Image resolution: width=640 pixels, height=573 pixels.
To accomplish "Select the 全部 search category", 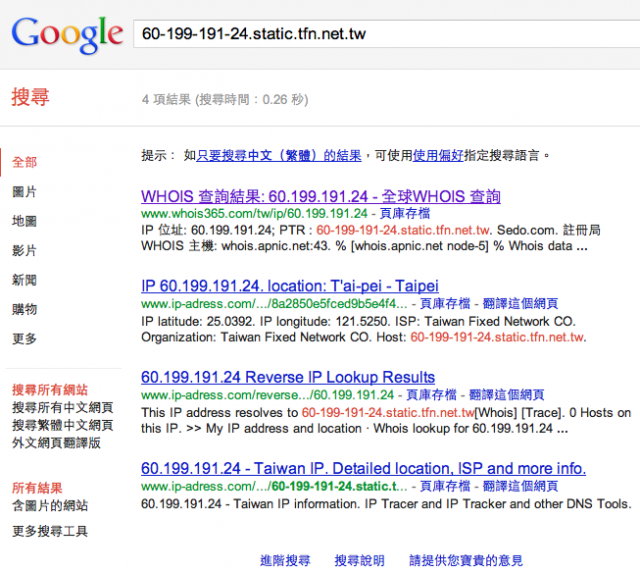I will click(24, 162).
